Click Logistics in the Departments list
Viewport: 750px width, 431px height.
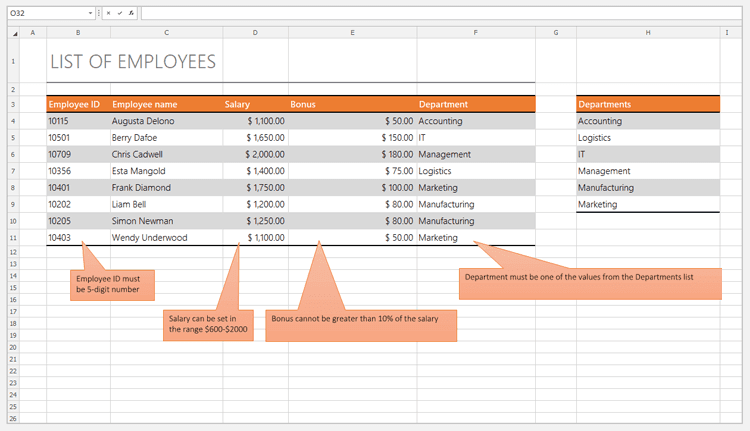click(648, 138)
